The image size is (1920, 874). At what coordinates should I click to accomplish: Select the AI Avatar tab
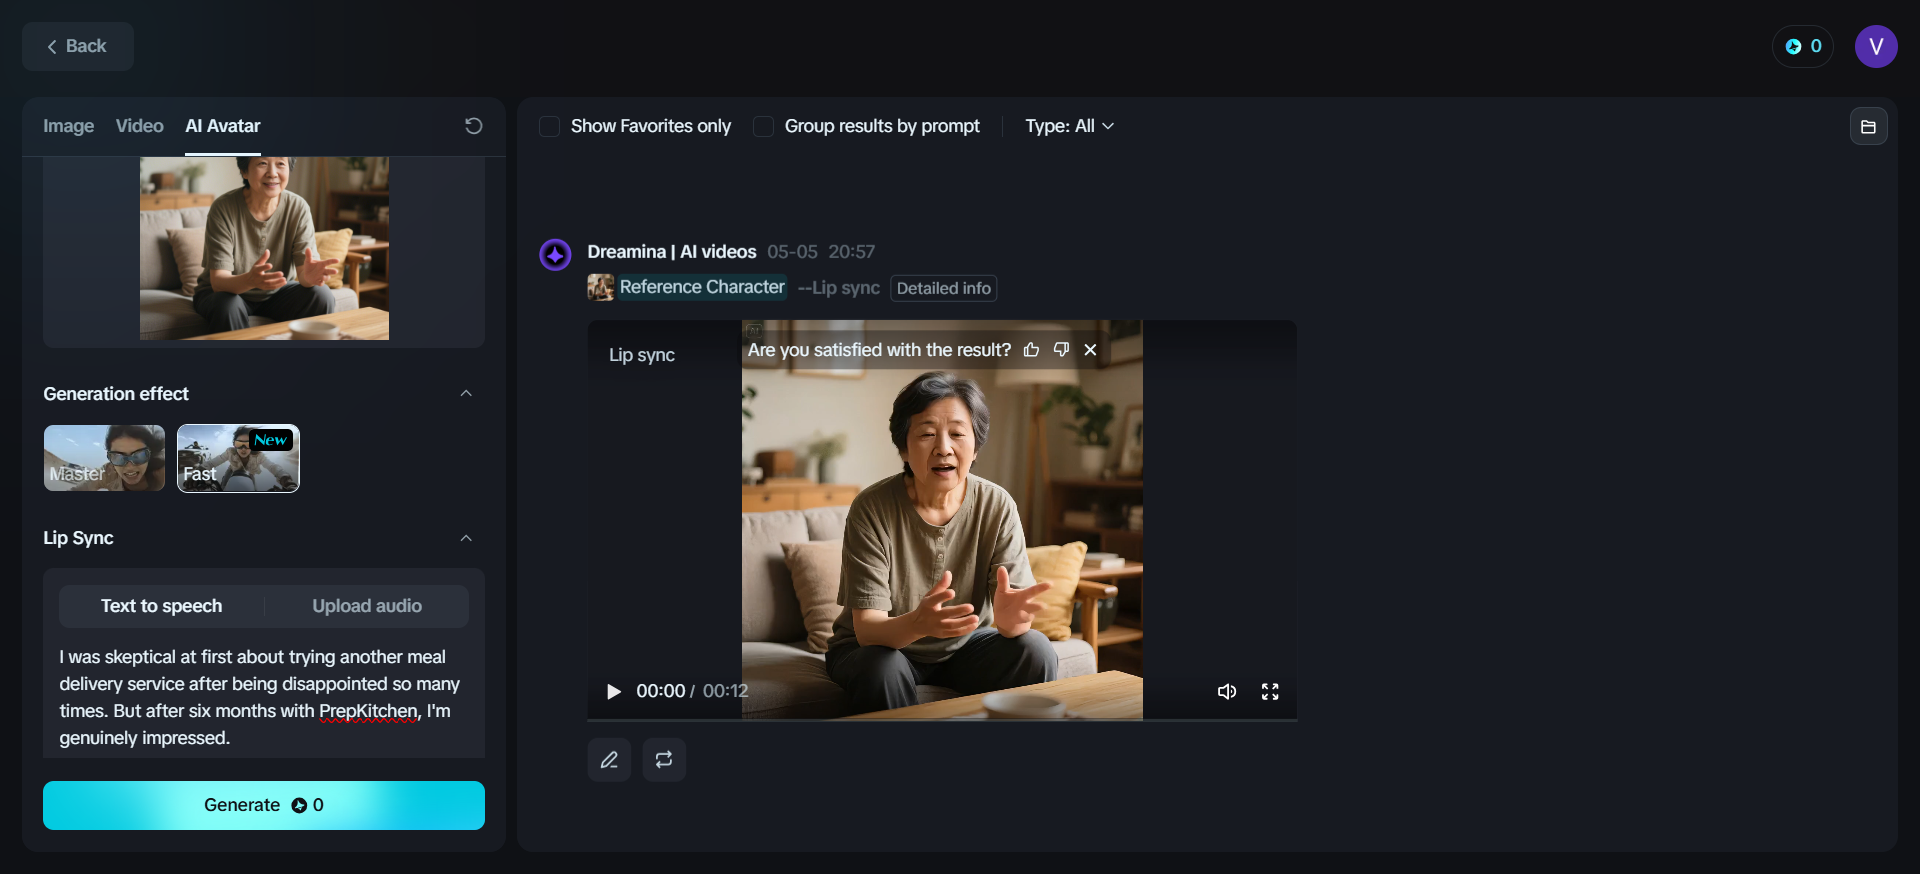click(223, 126)
